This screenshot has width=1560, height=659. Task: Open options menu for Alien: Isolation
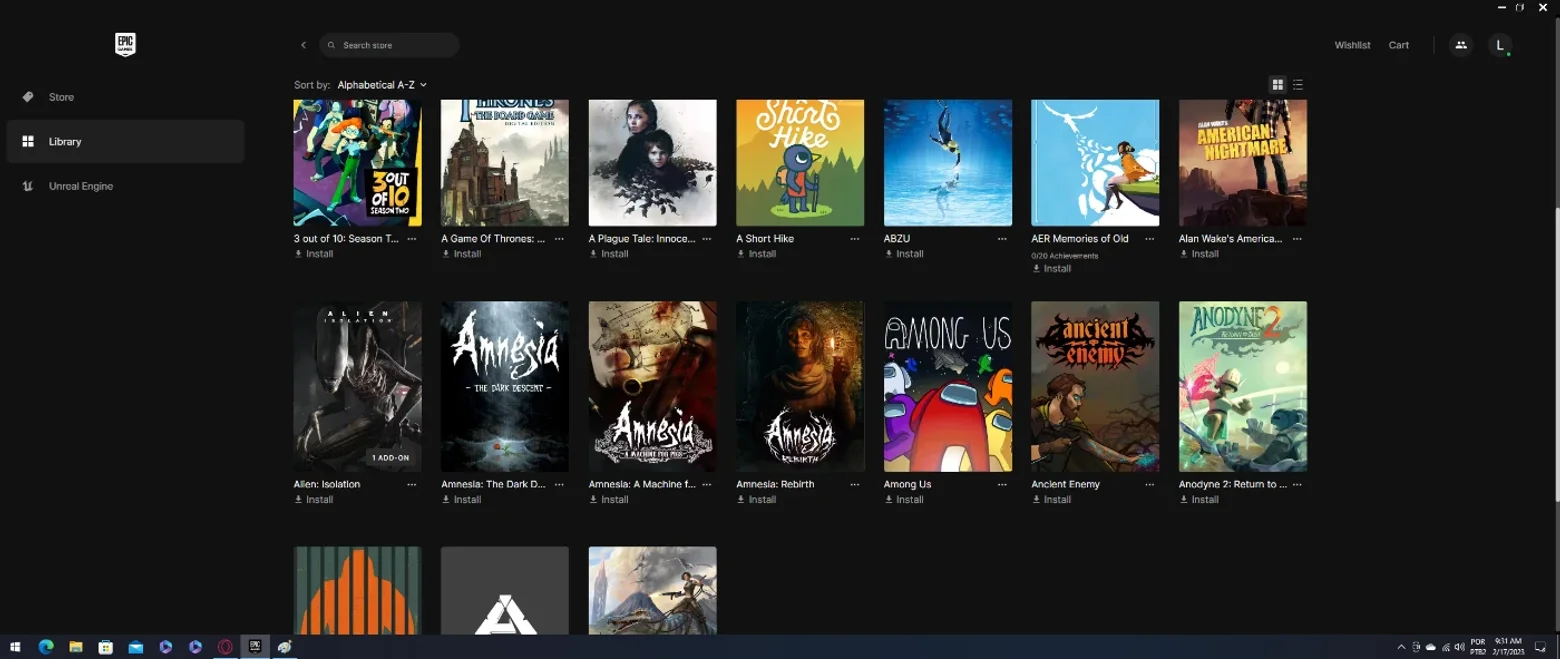point(412,484)
